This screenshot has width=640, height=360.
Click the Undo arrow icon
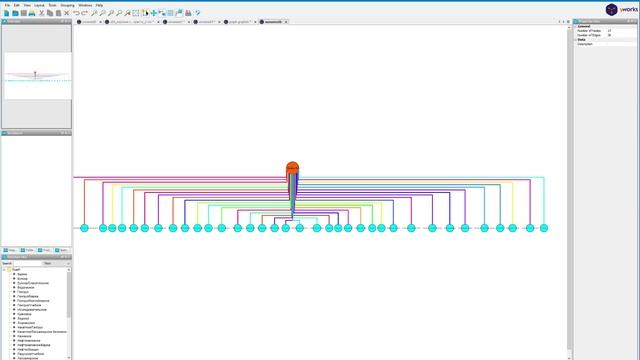pos(76,13)
